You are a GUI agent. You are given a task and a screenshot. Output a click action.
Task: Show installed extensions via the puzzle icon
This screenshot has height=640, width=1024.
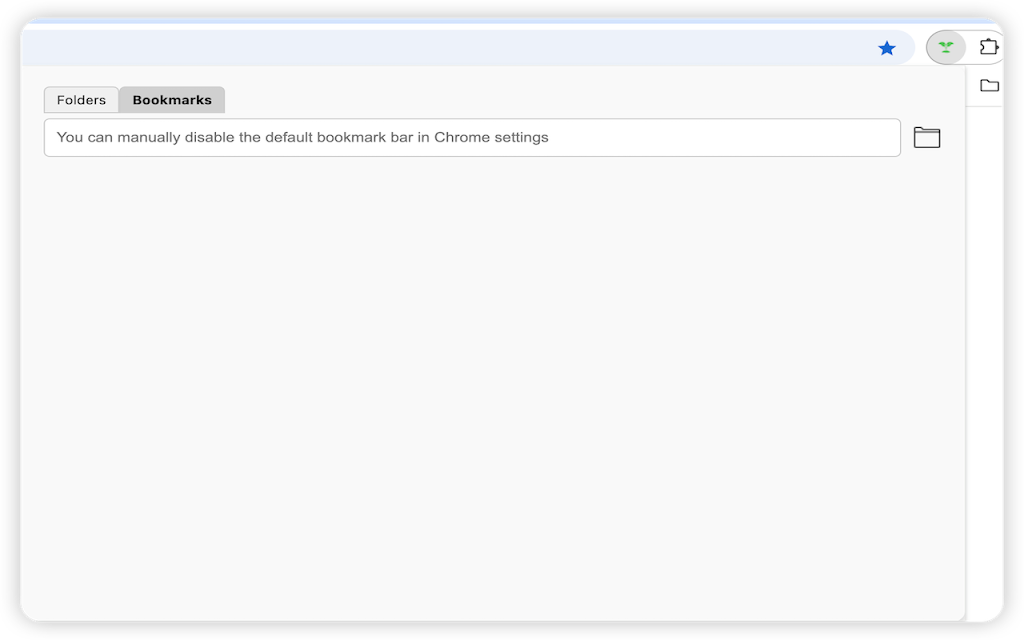click(988, 47)
